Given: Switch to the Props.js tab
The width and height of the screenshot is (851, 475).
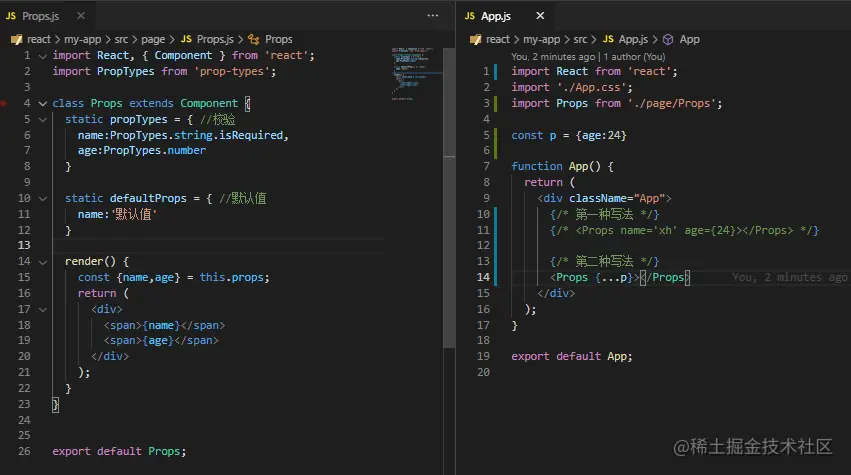Looking at the screenshot, I should click(x=40, y=17).
